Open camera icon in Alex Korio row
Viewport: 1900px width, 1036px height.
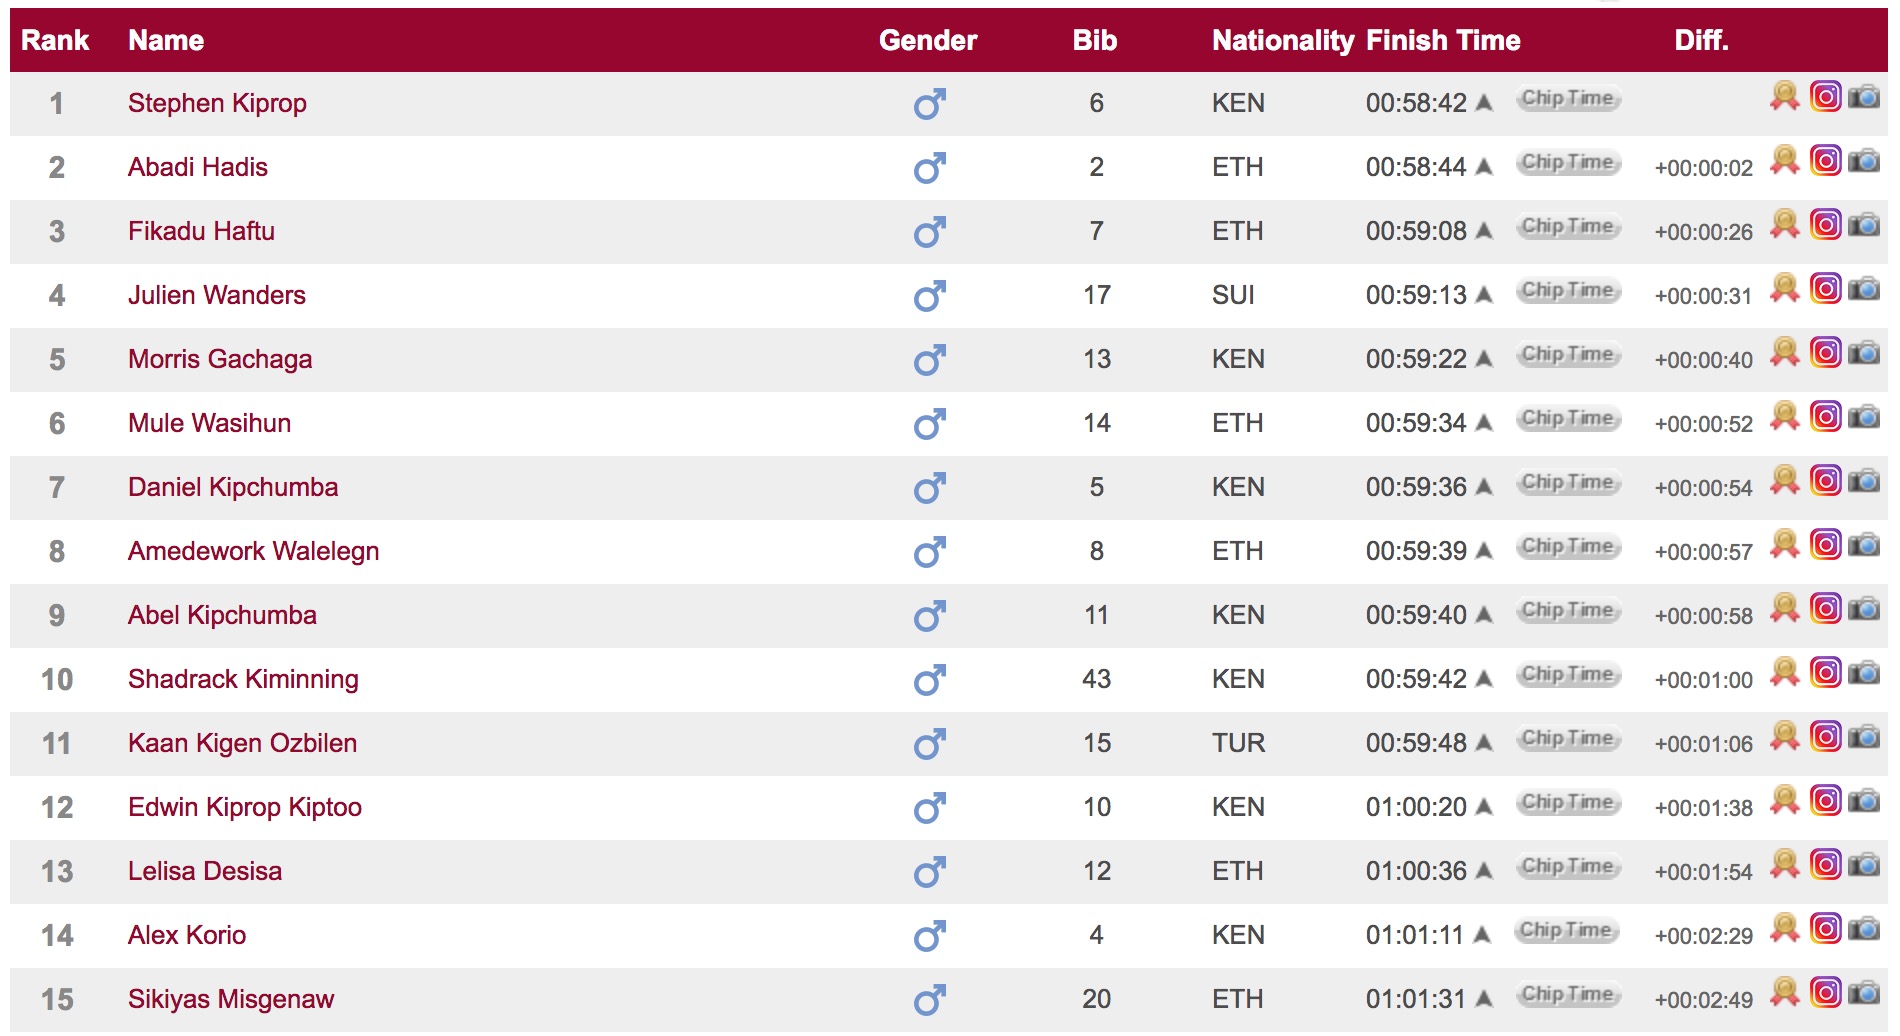click(1864, 928)
